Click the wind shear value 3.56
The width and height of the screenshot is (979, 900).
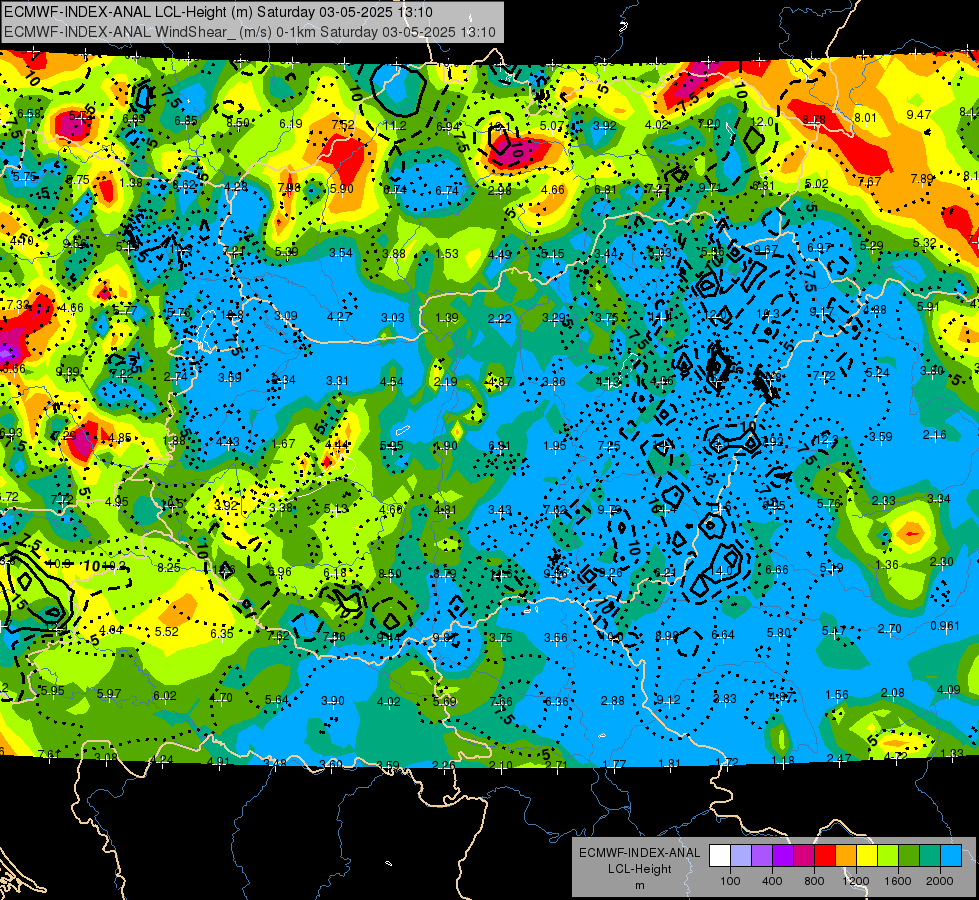tap(556, 638)
